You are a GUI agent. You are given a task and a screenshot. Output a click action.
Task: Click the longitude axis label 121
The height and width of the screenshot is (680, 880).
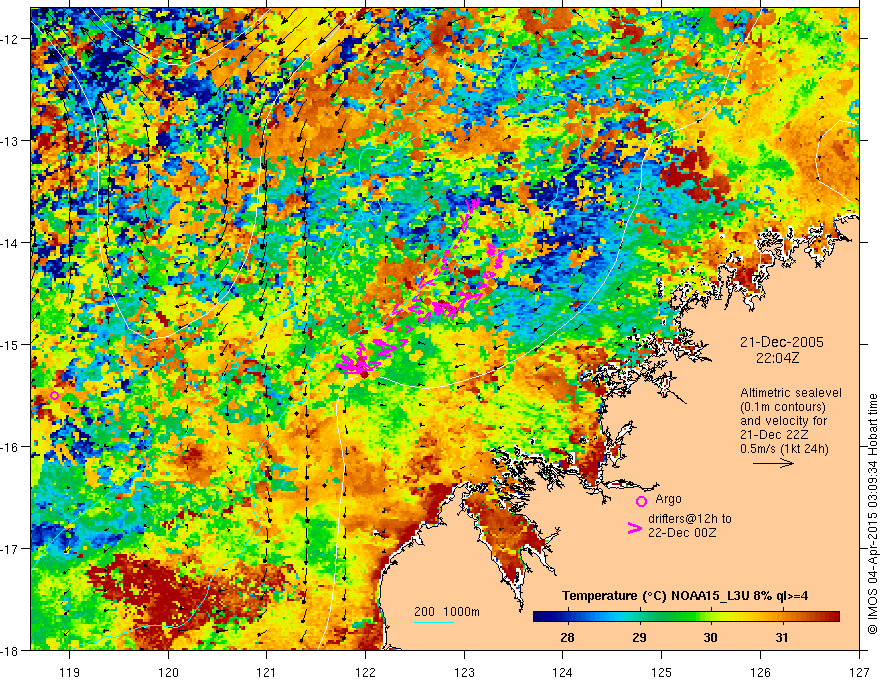point(267,672)
